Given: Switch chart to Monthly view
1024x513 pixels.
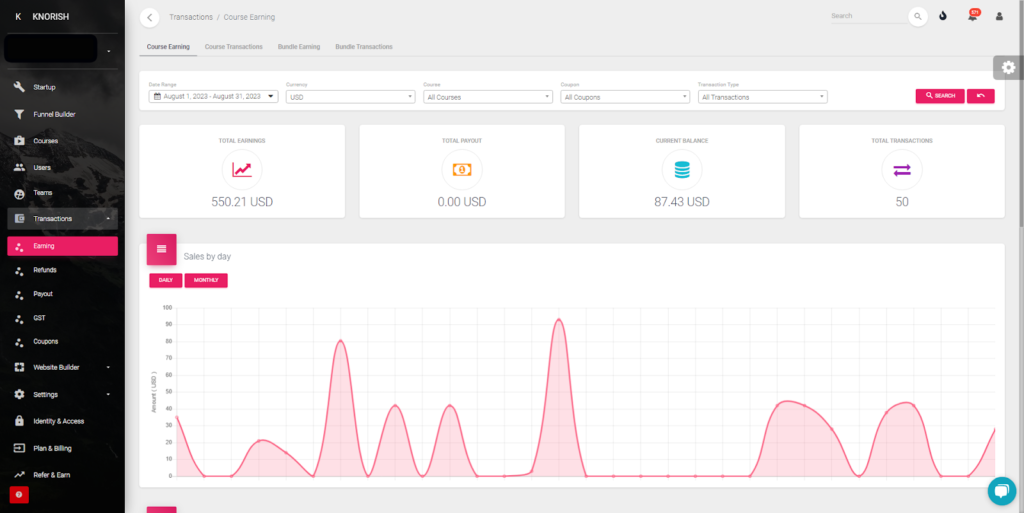Looking at the screenshot, I should pyautogui.click(x=206, y=280).
